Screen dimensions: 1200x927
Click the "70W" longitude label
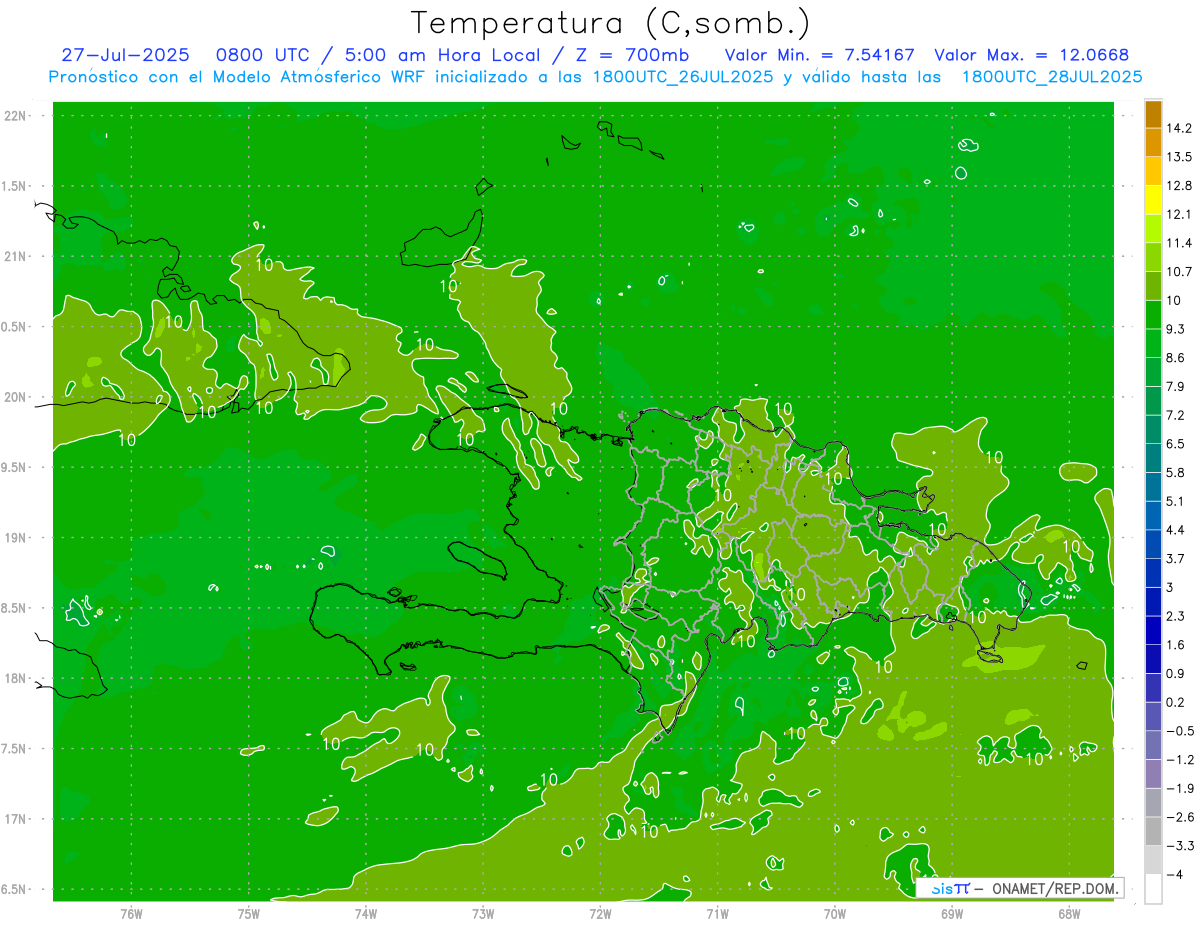pos(835,914)
